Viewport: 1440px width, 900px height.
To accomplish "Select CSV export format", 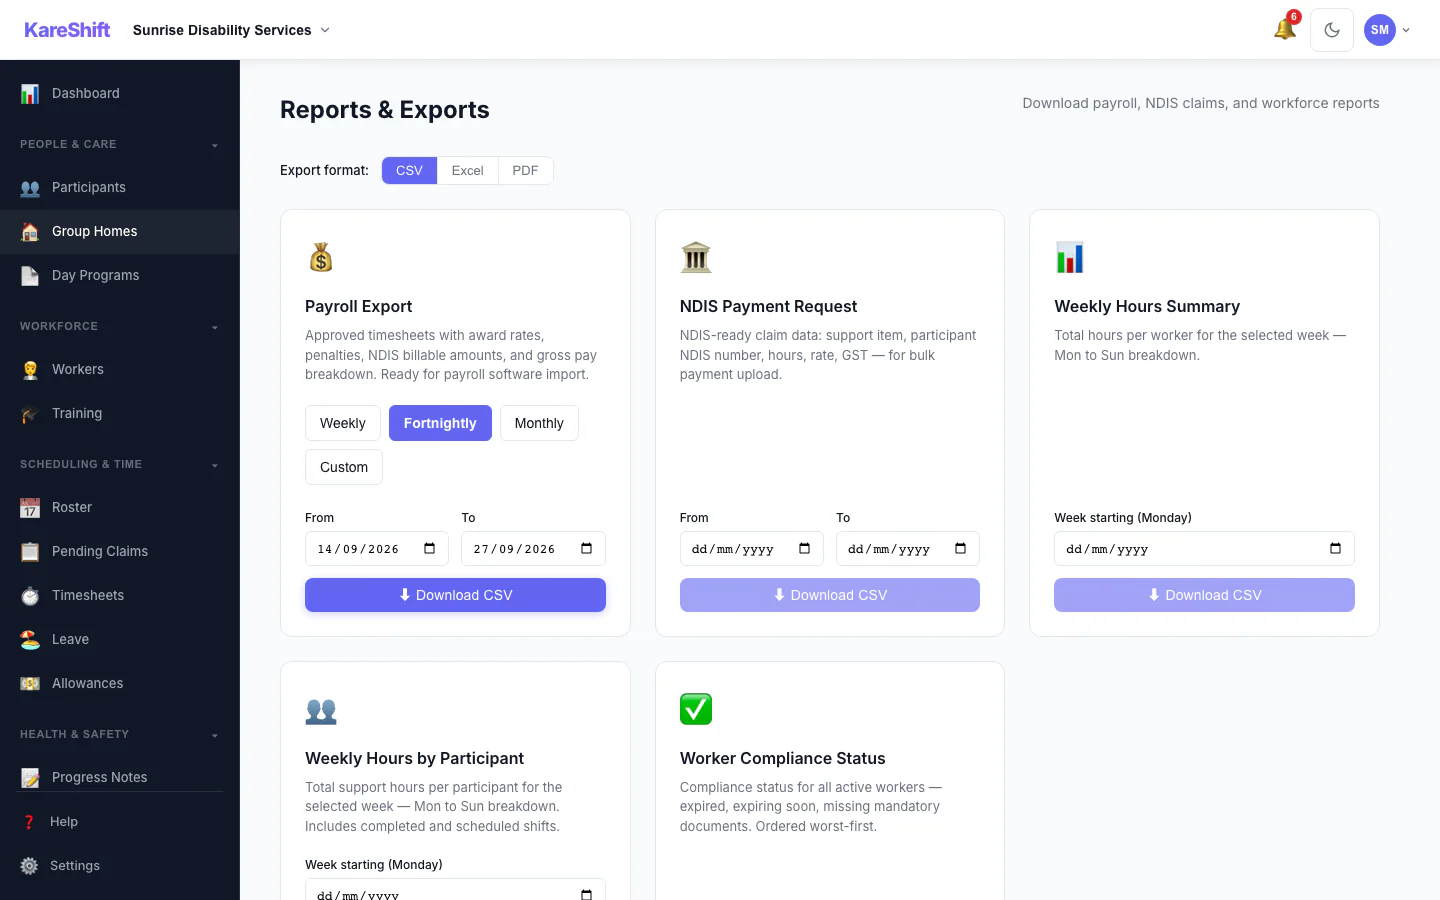I will click(409, 170).
